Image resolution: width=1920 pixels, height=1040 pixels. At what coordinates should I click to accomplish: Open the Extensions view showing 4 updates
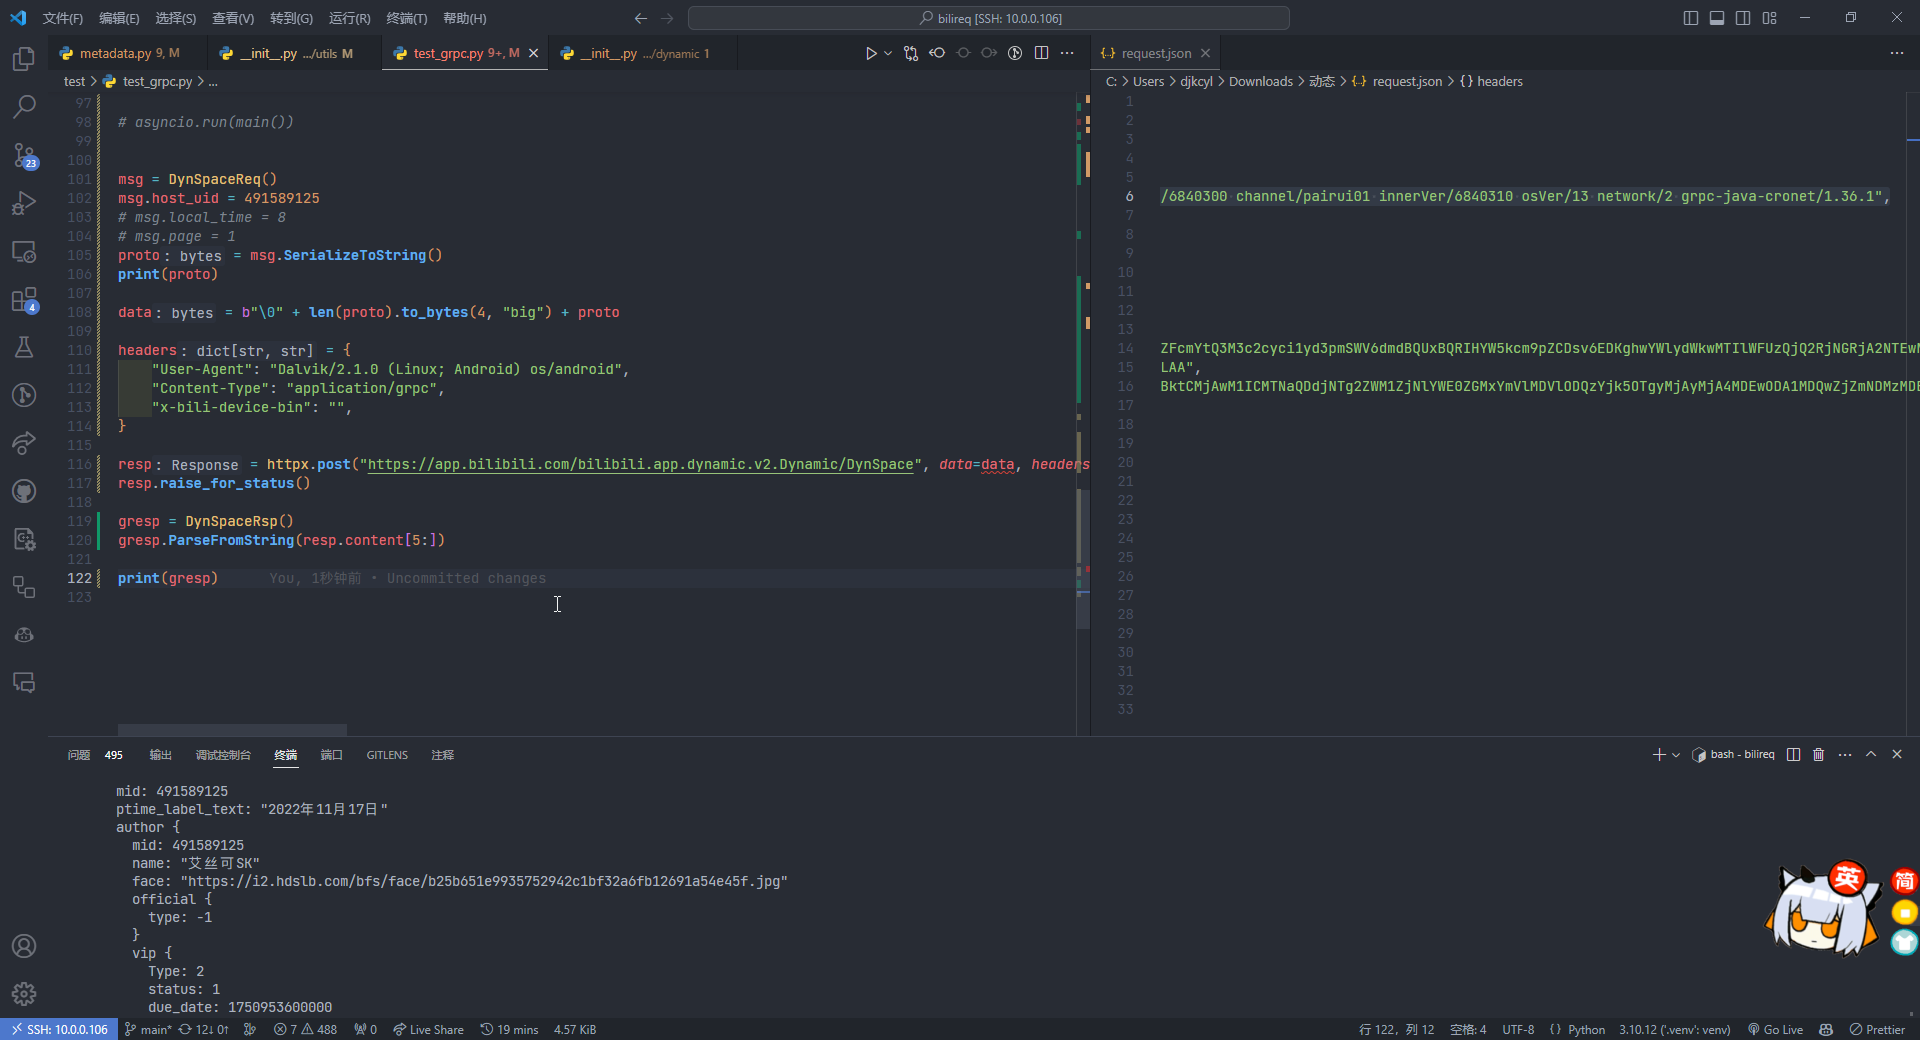[24, 300]
